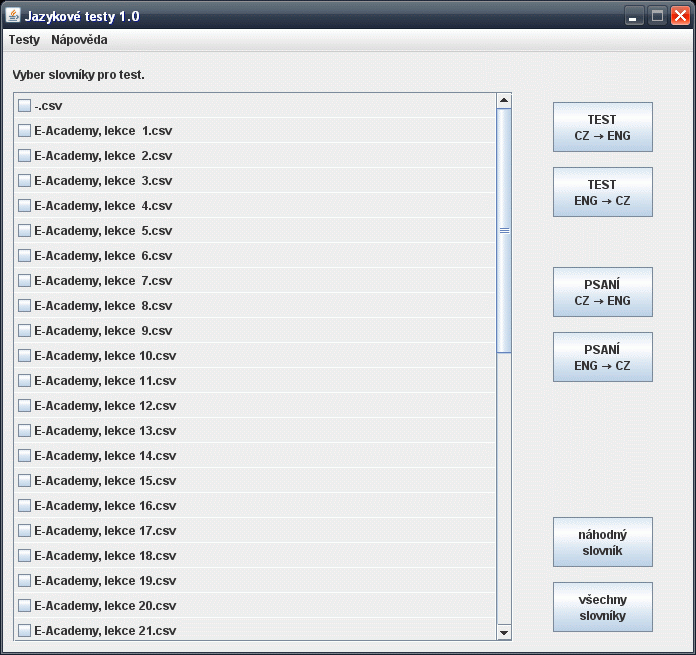This screenshot has height=655, width=696.
Task: Toggle the E-Academy, lekce 9.csv checkbox
Action: tap(24, 331)
